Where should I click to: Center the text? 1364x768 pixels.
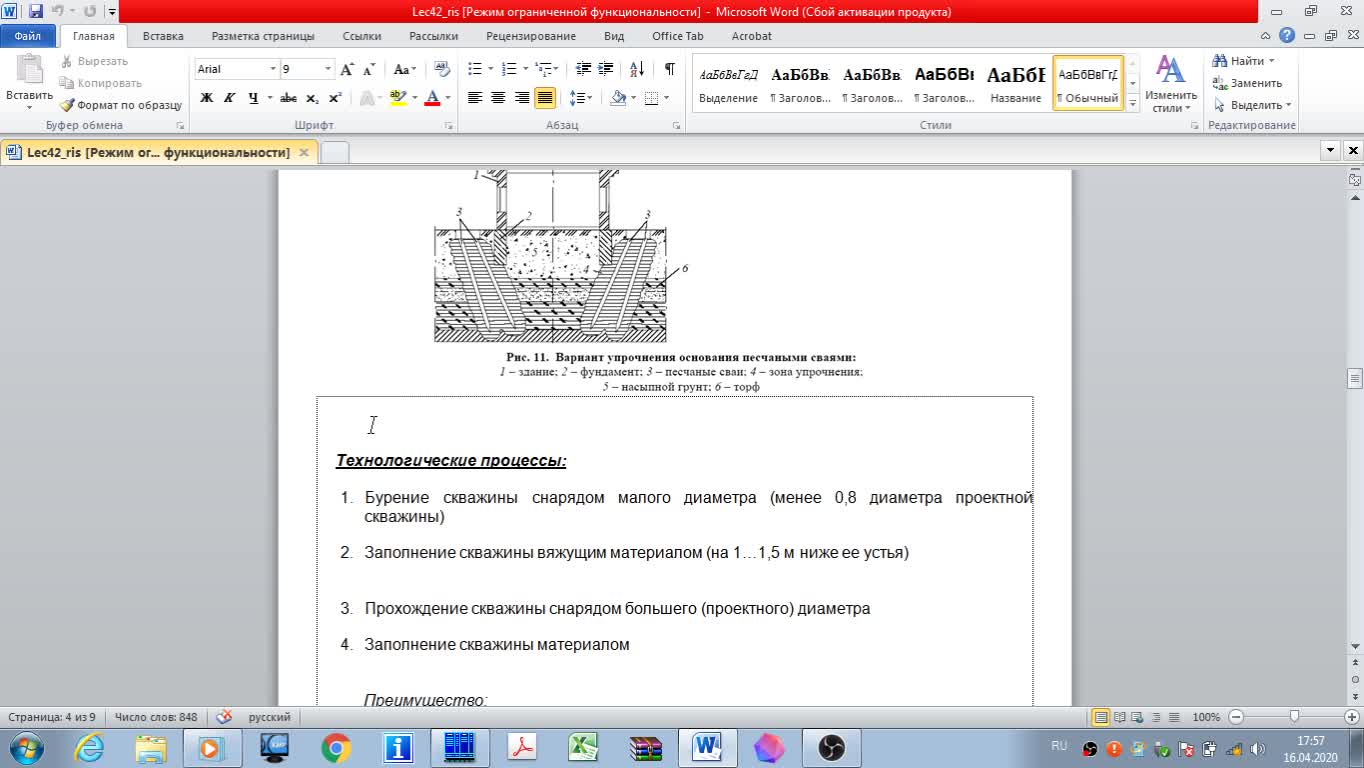498,98
